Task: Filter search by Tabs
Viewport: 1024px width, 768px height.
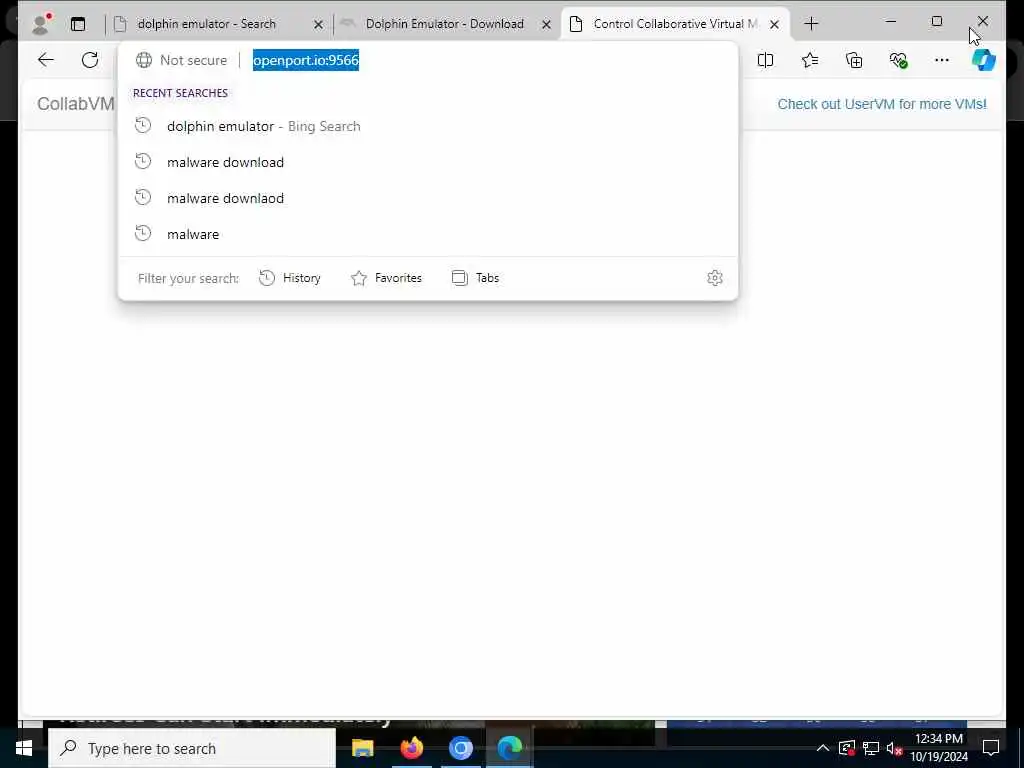Action: point(475,278)
